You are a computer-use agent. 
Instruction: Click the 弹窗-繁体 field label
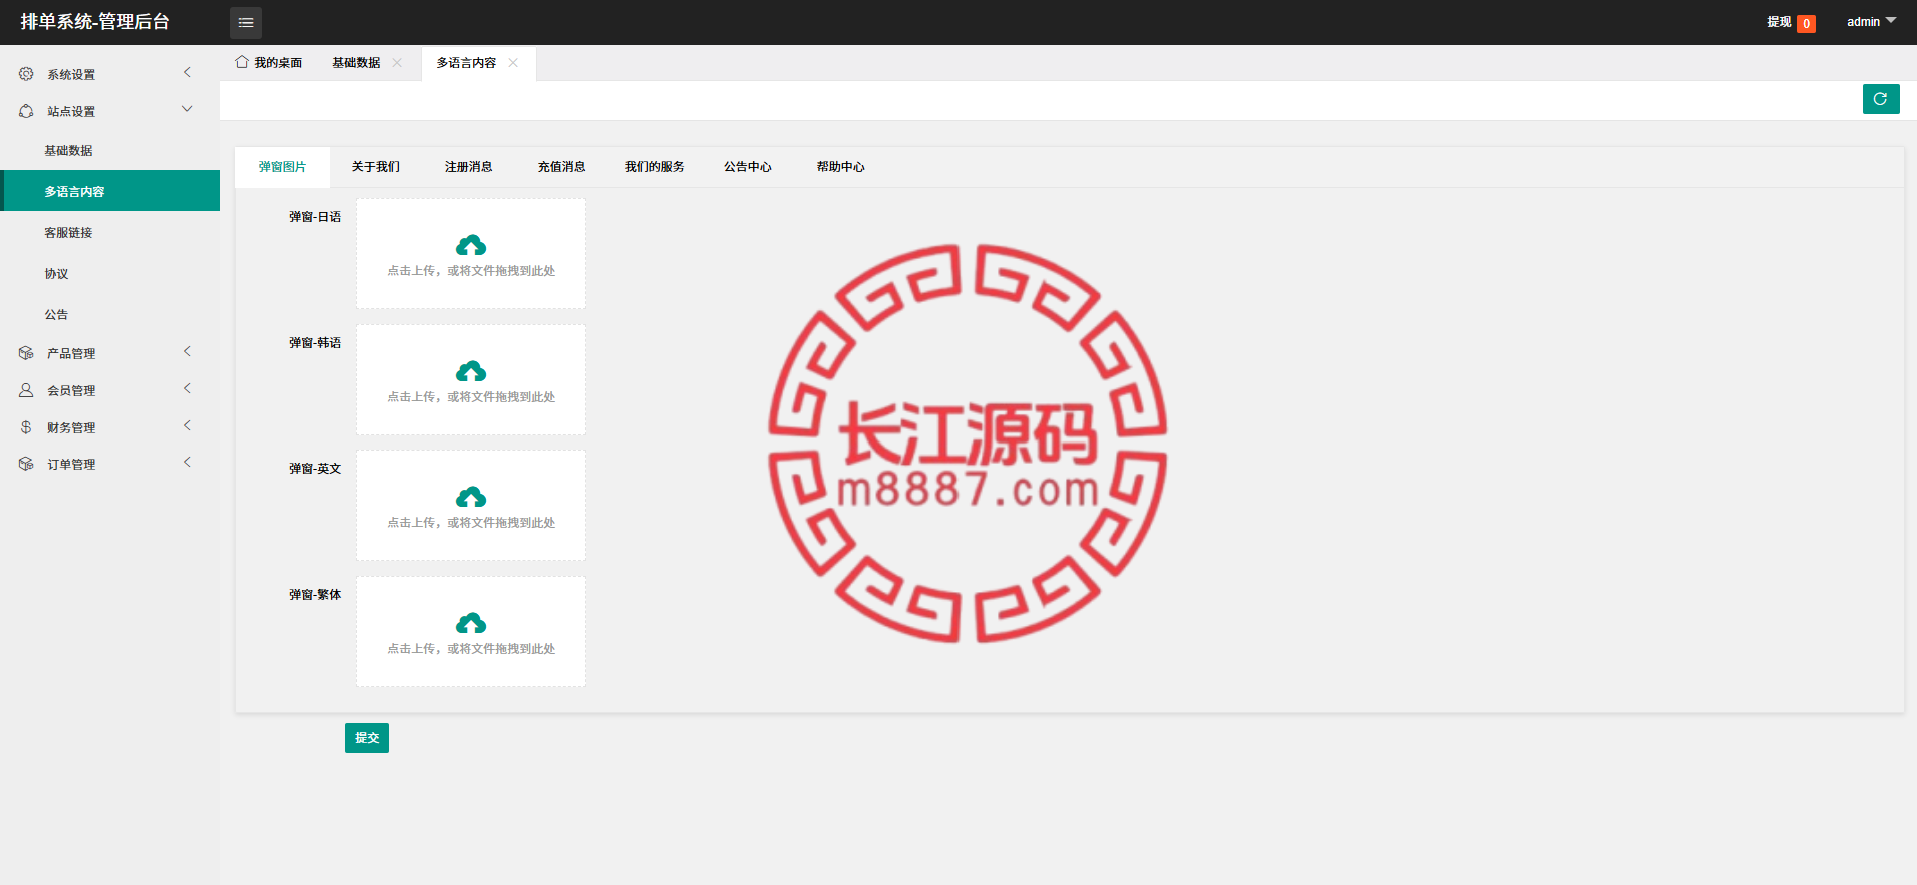[x=315, y=595]
